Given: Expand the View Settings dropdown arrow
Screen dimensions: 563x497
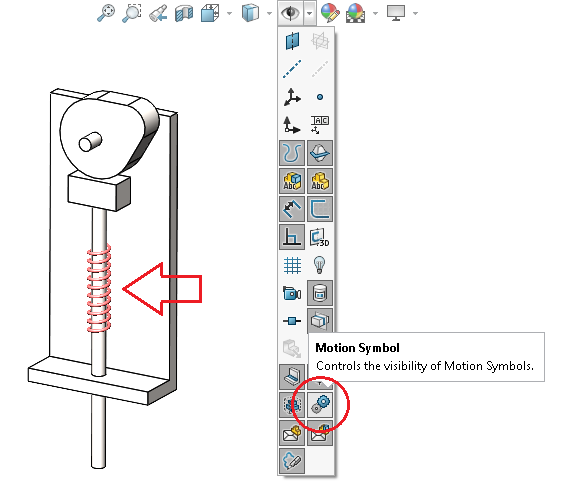Looking at the screenshot, I should click(416, 14).
